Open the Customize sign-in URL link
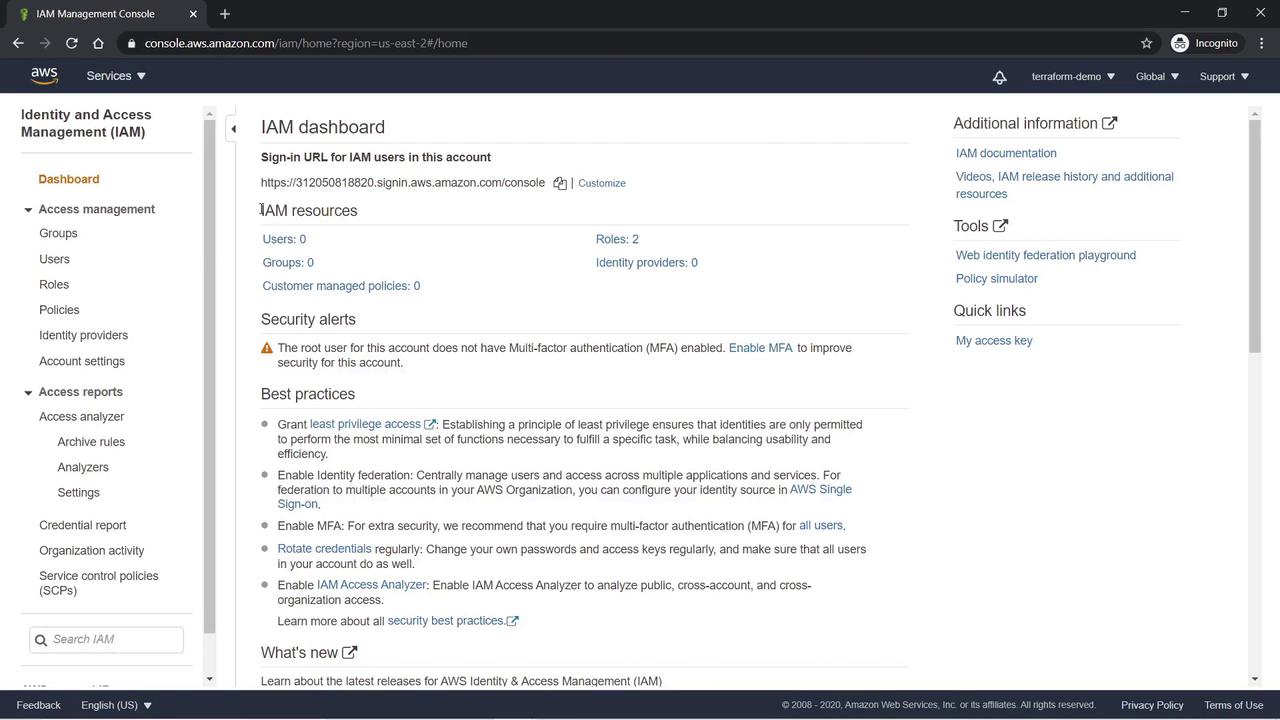 pos(602,184)
